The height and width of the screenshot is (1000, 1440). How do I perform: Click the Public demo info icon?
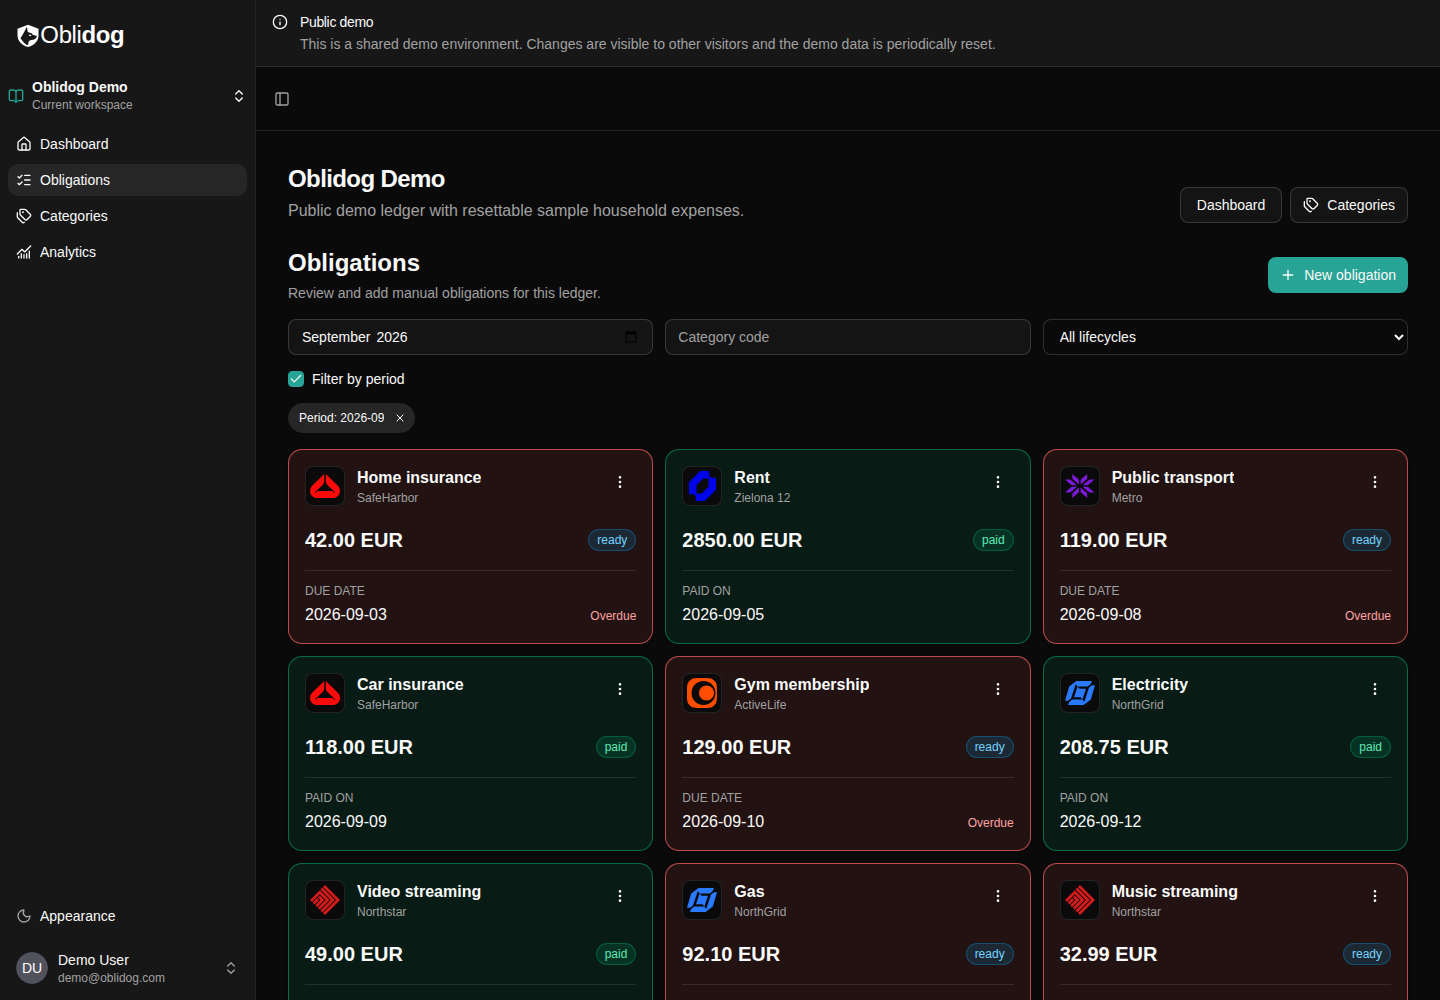tap(280, 22)
